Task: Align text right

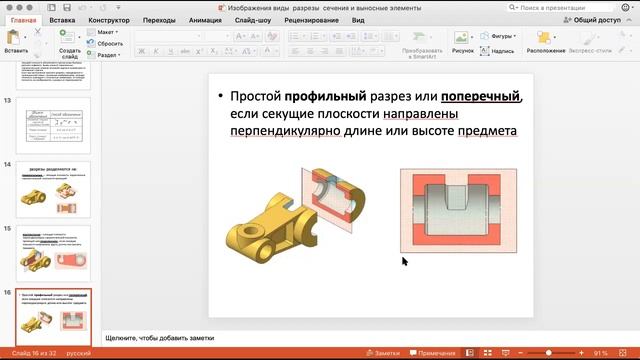Action: (x=324, y=51)
